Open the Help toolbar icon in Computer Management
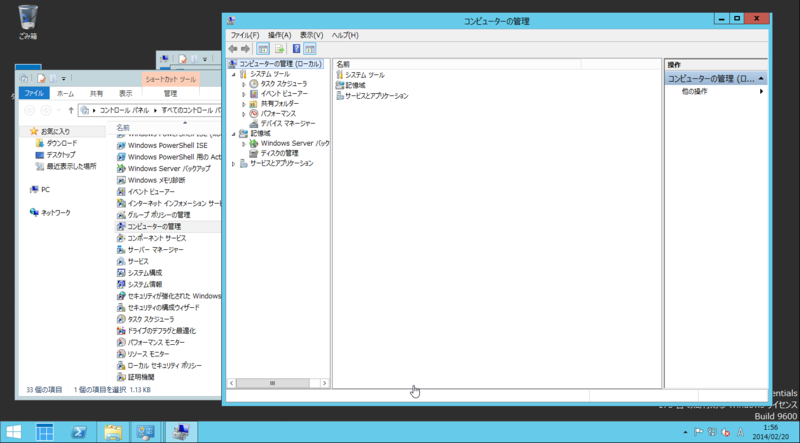This screenshot has height=443, width=800. 296,49
